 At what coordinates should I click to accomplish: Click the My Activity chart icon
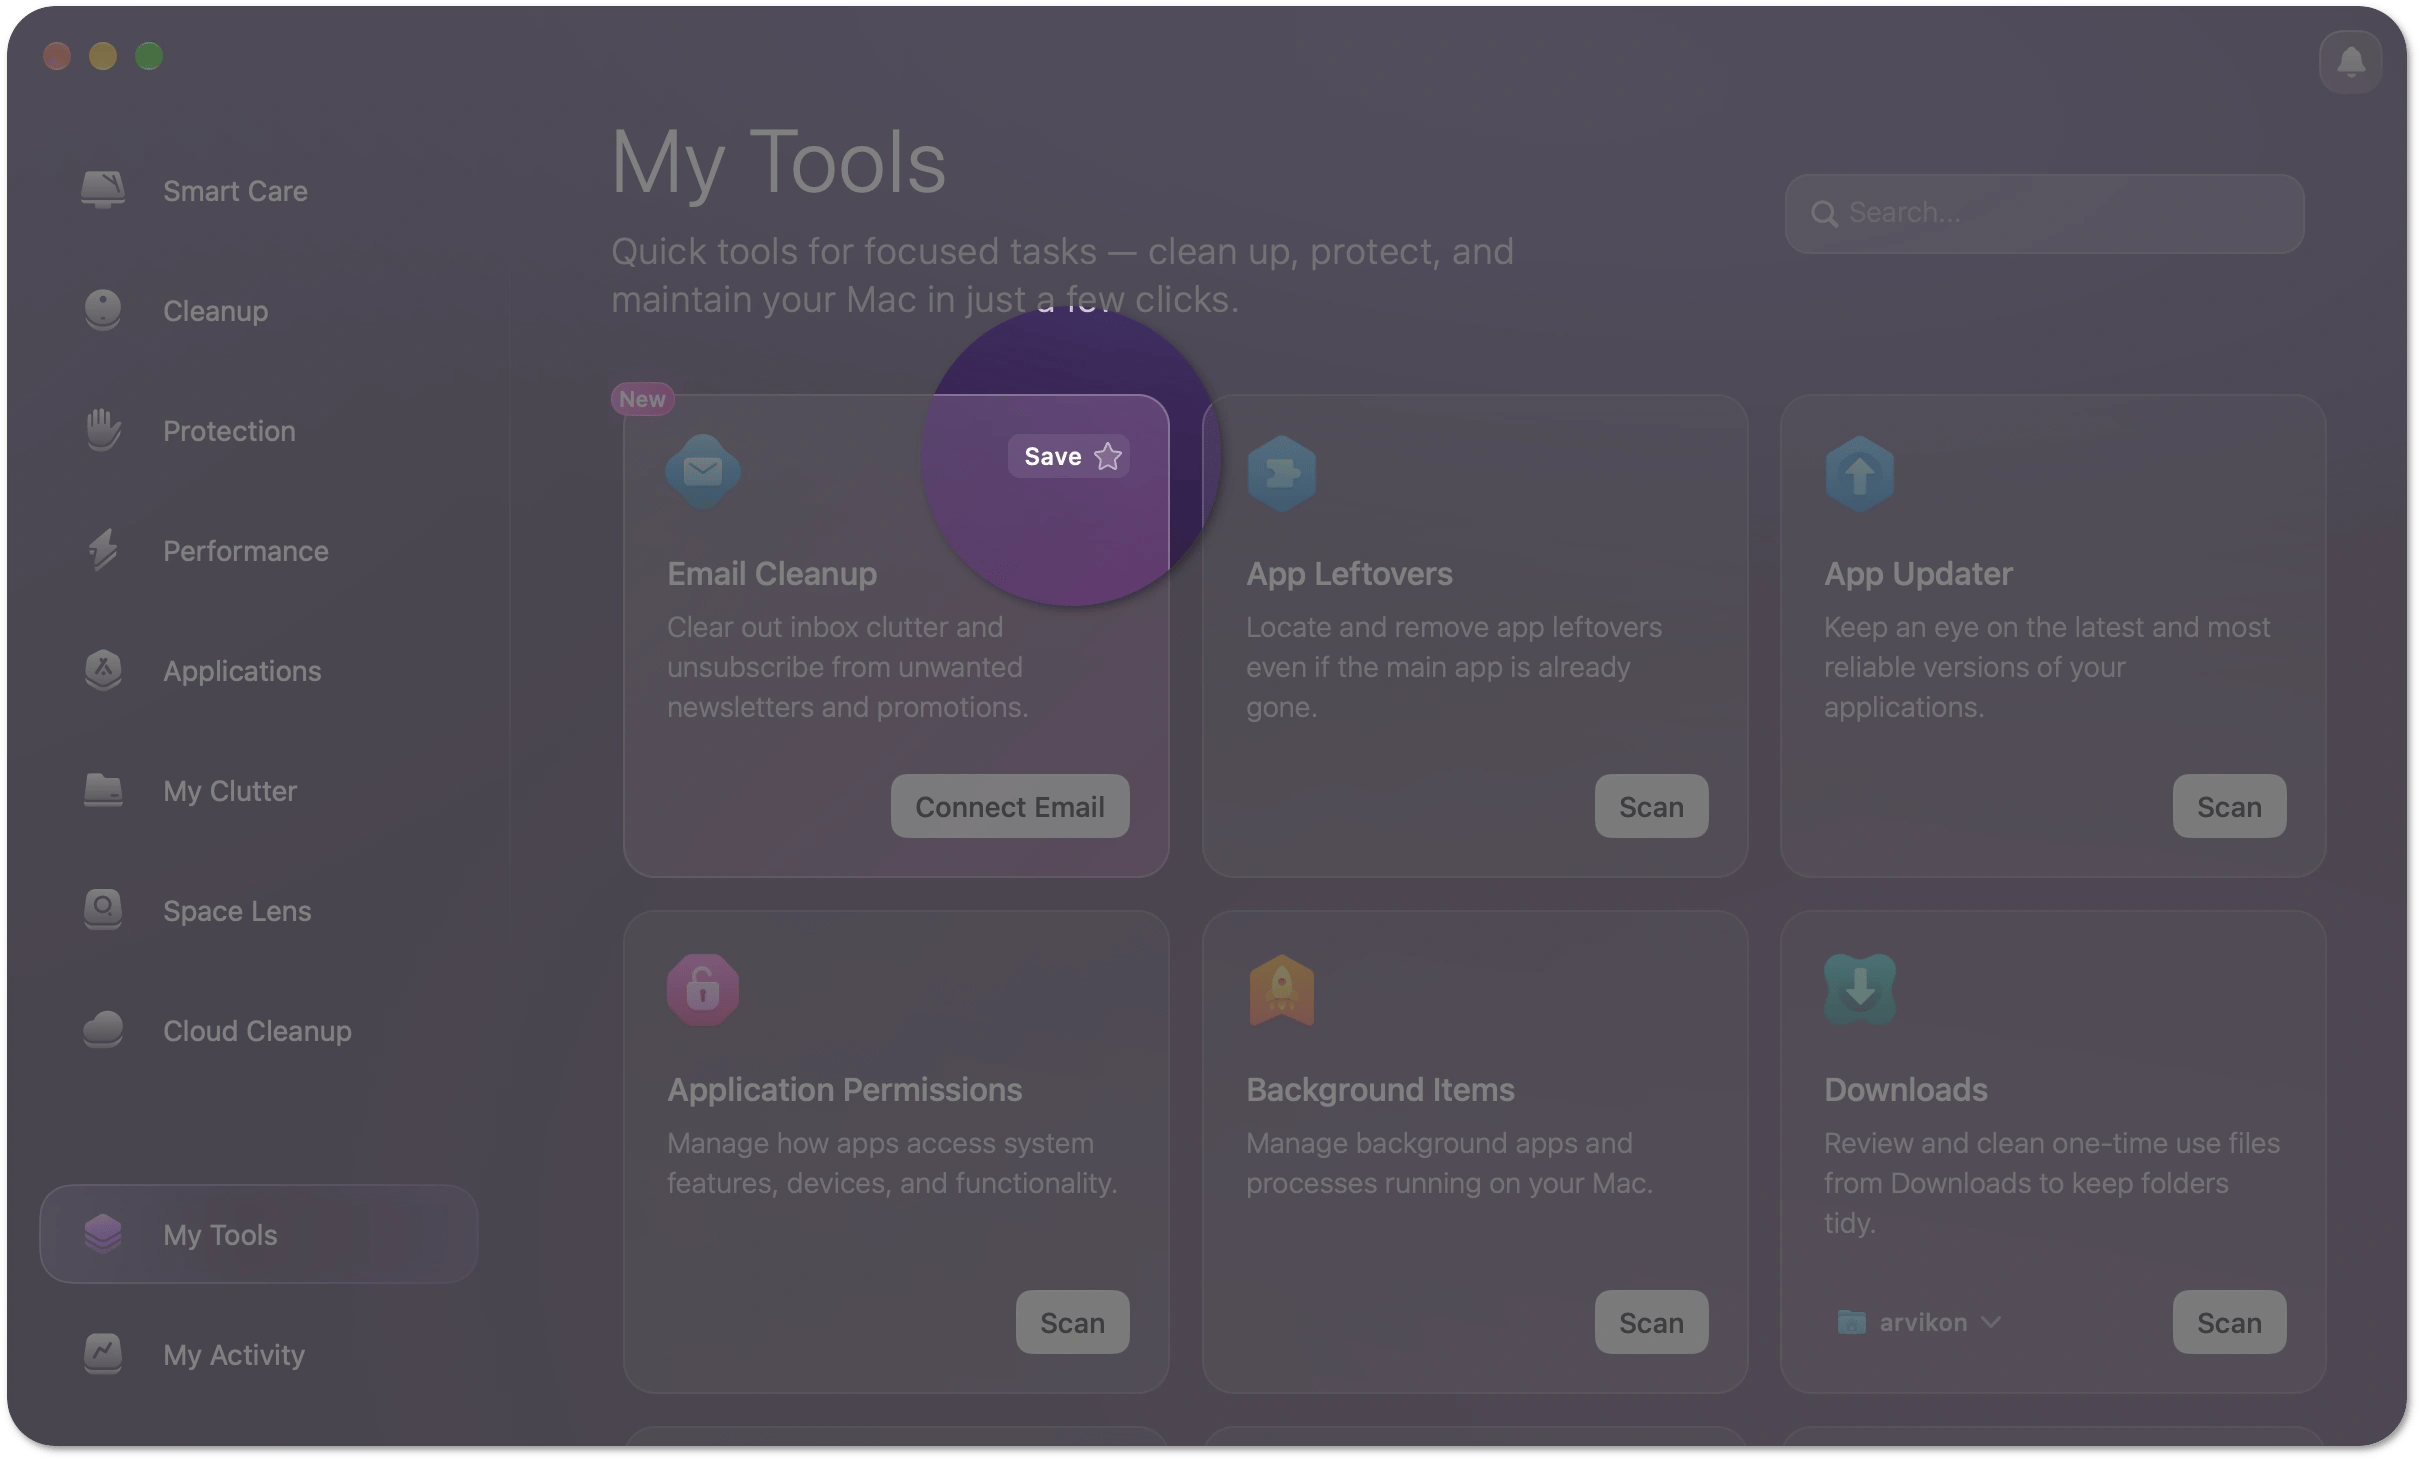[x=103, y=1354]
